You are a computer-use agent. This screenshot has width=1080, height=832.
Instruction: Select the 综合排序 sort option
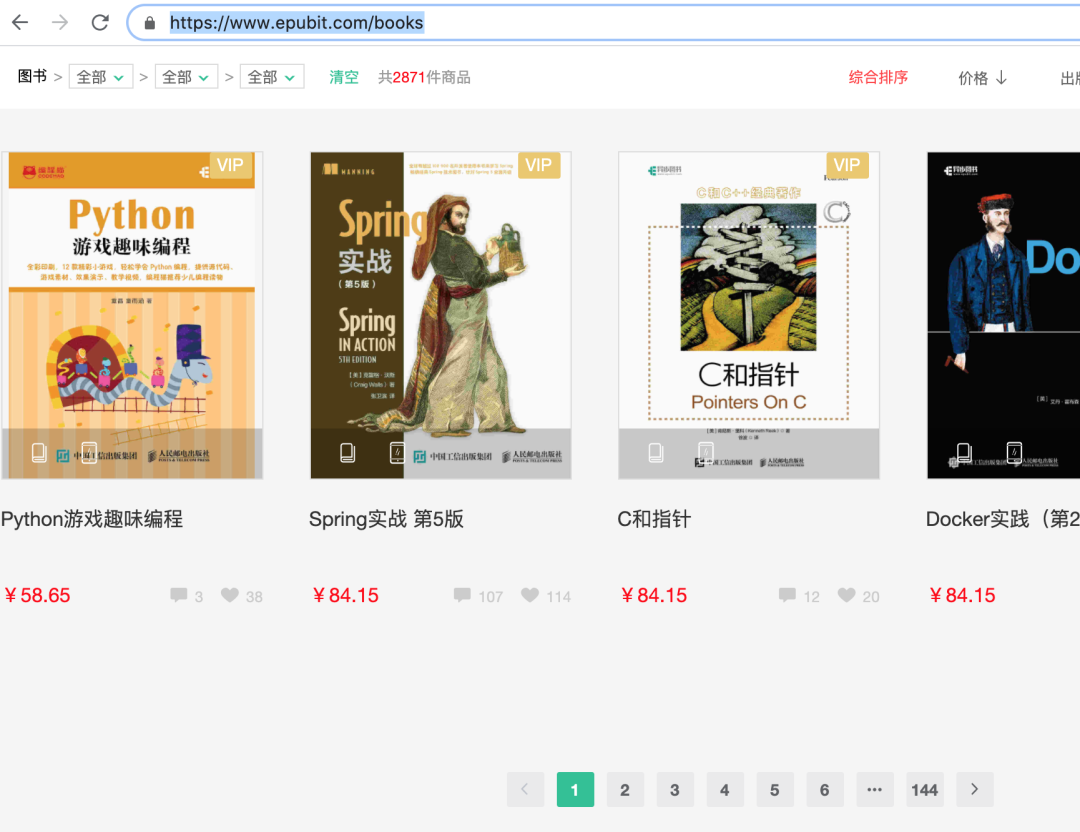click(878, 77)
